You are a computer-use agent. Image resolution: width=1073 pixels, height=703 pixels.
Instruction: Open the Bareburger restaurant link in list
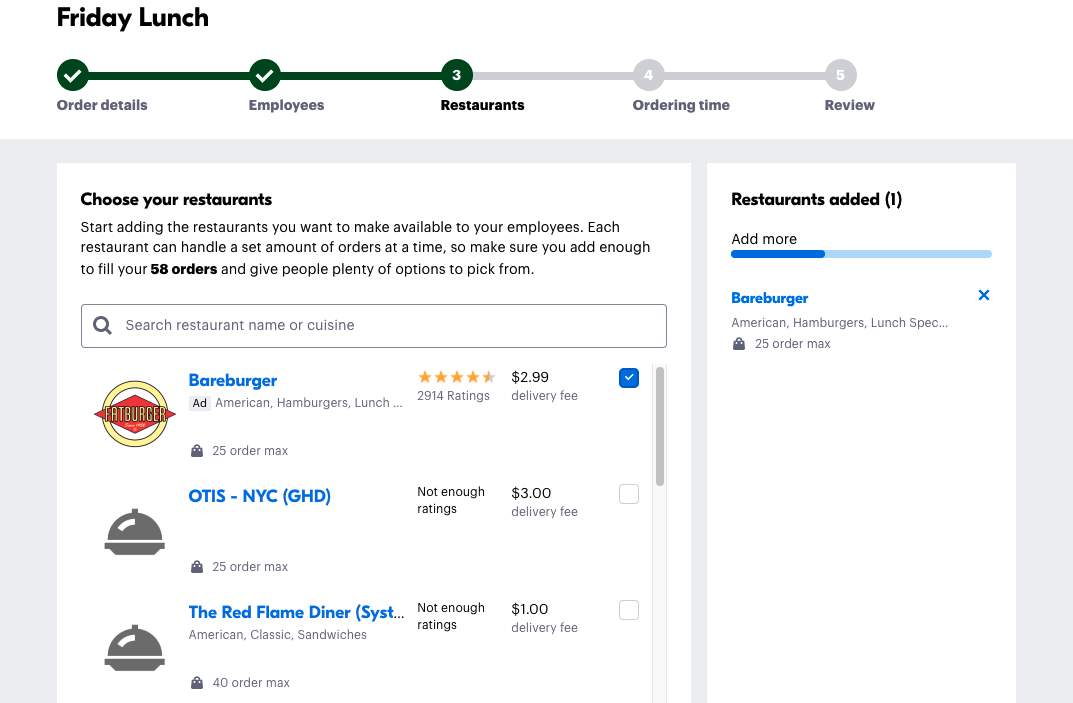click(x=232, y=380)
